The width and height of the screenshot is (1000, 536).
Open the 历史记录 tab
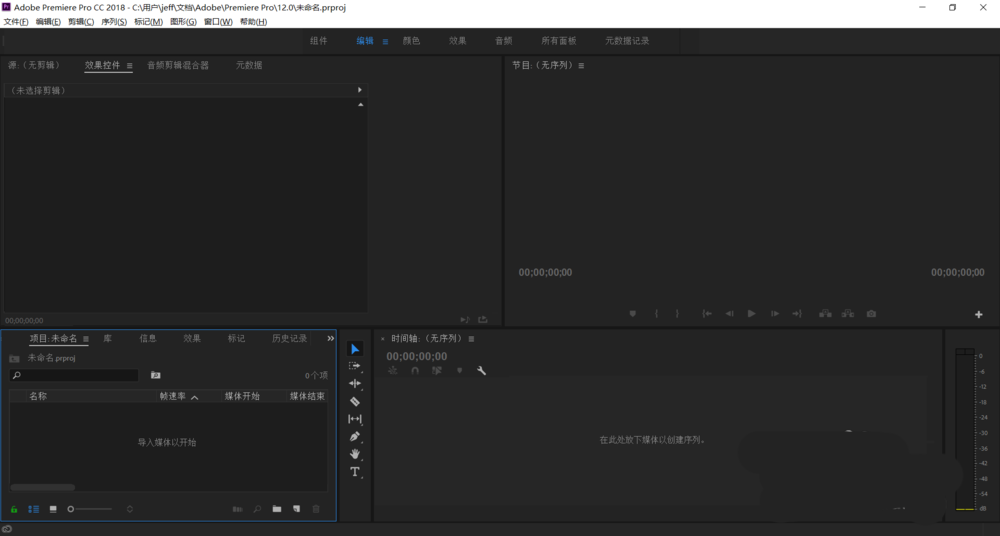pos(290,338)
